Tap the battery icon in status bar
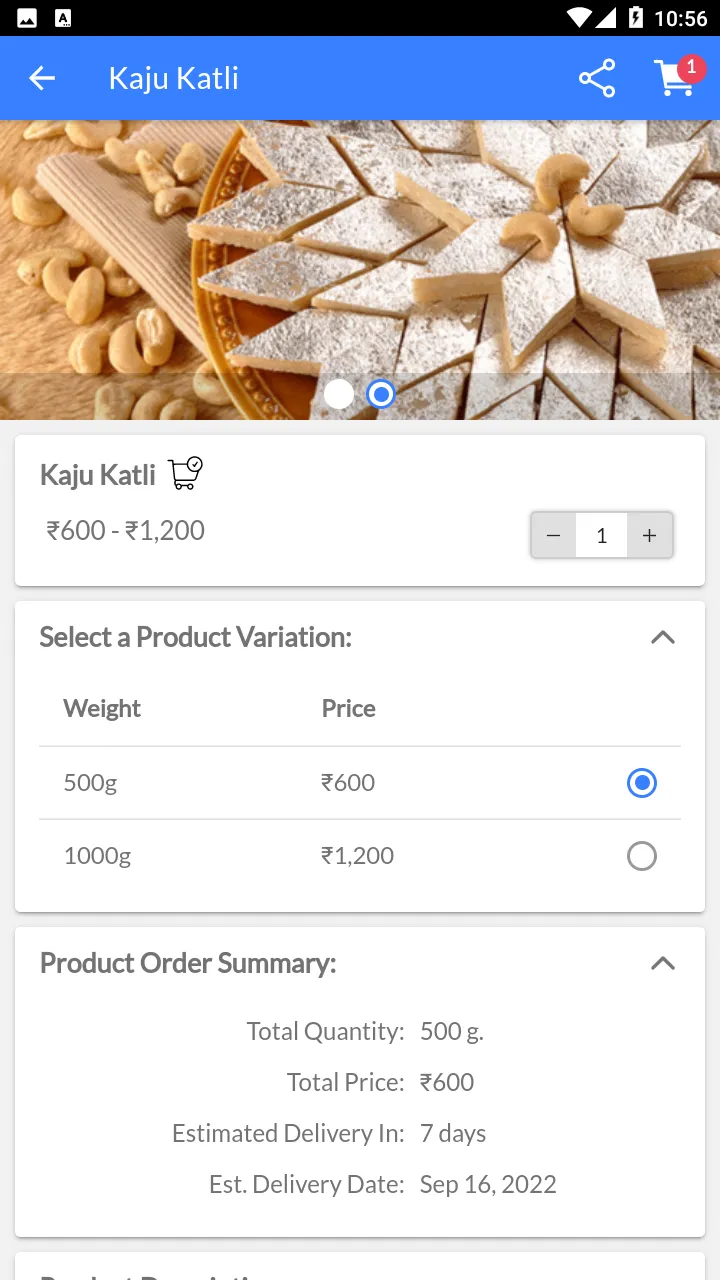Viewport: 720px width, 1280px height. 635,18
